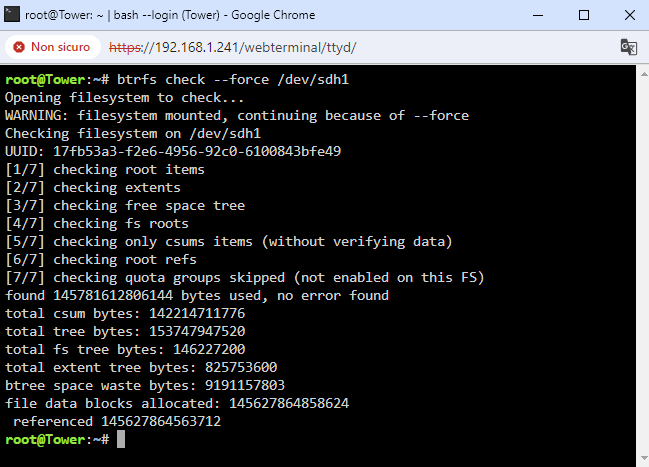Click the struck-through https in the address
Image resolution: width=649 pixels, height=467 pixels.
click(125, 48)
